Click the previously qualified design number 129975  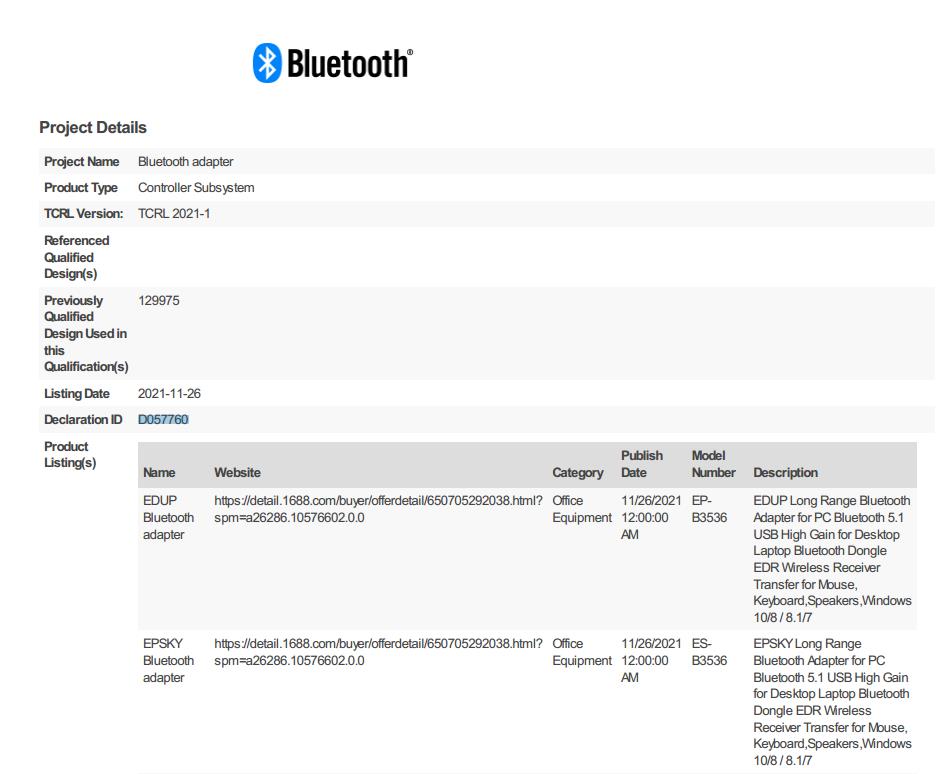tap(159, 300)
